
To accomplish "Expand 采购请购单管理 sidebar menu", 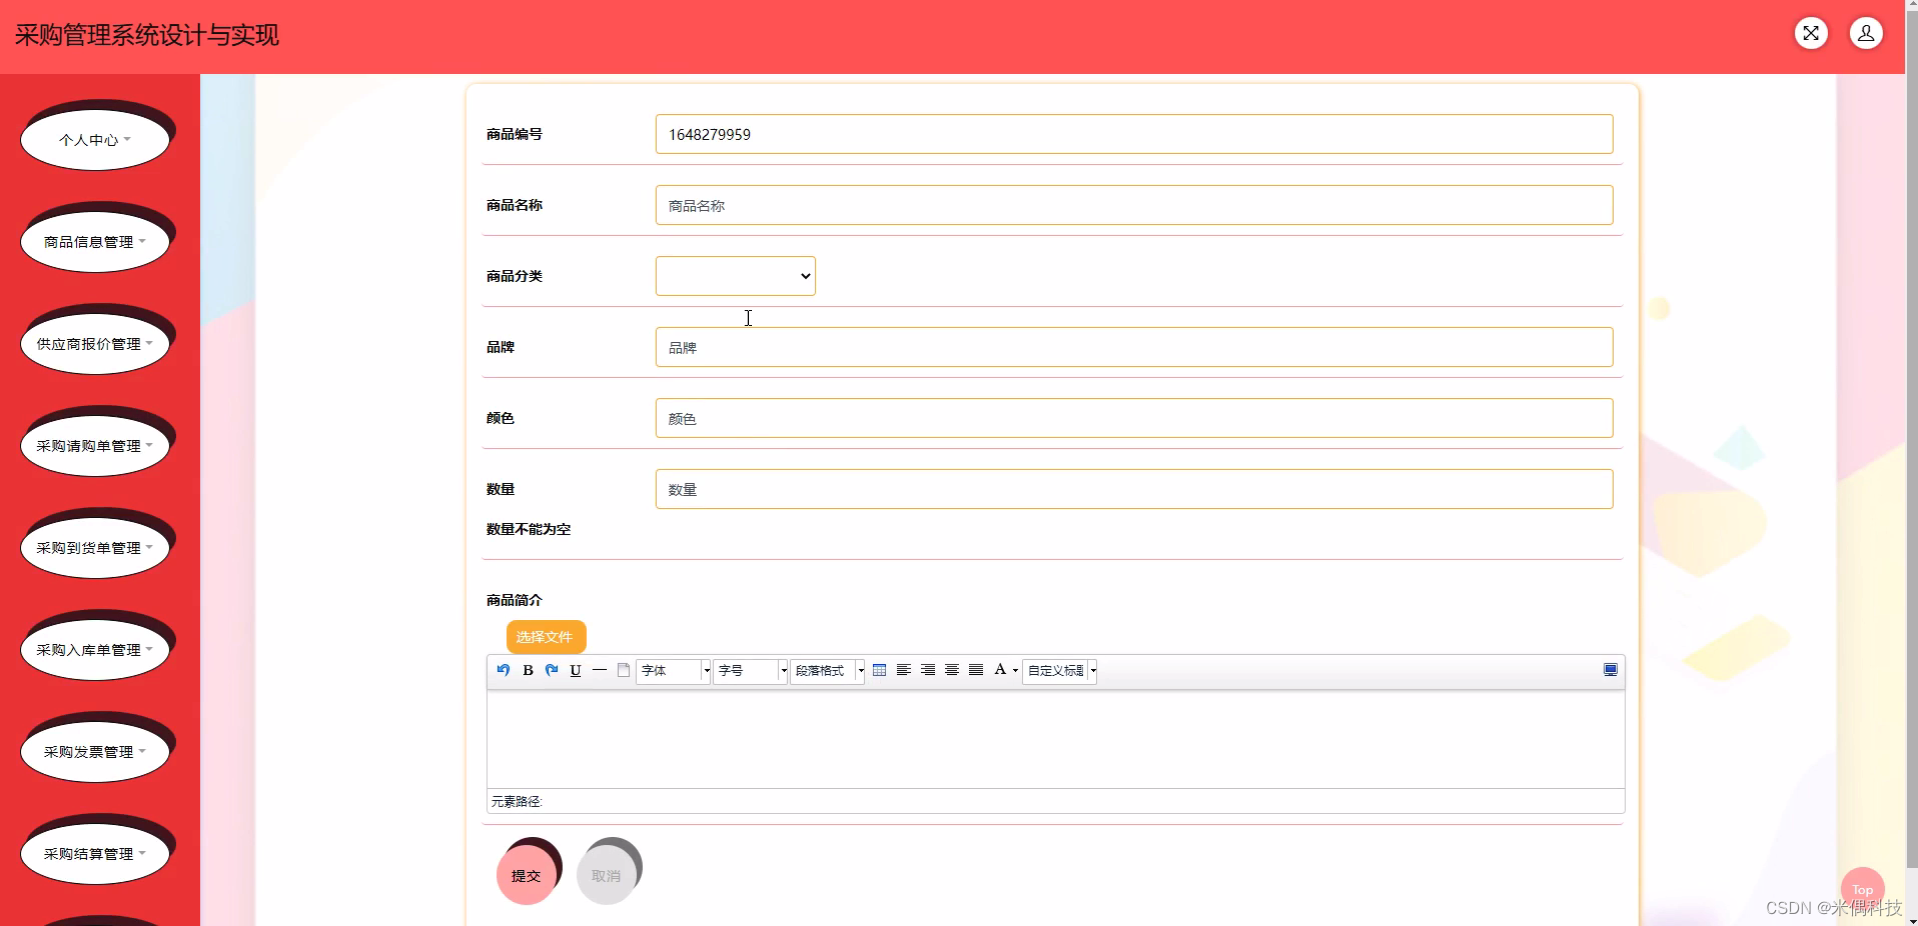I will click(x=95, y=446).
